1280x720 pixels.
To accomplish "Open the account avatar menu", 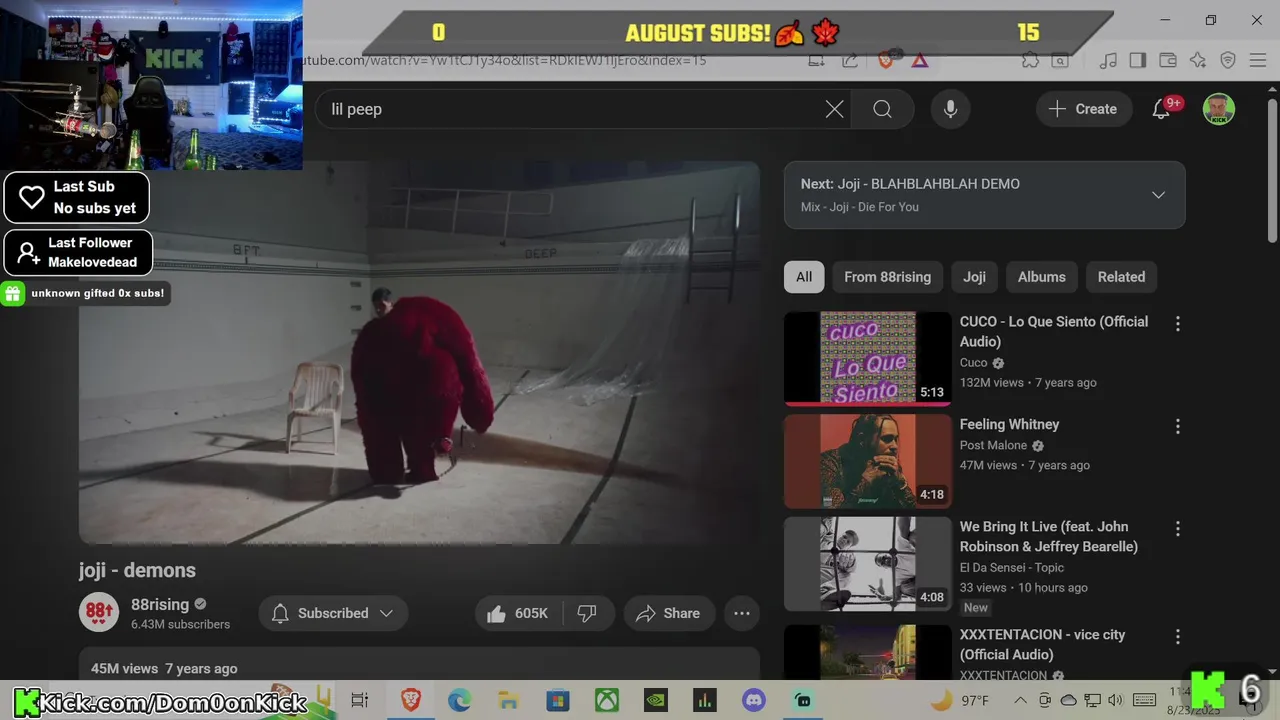I will tap(1218, 109).
